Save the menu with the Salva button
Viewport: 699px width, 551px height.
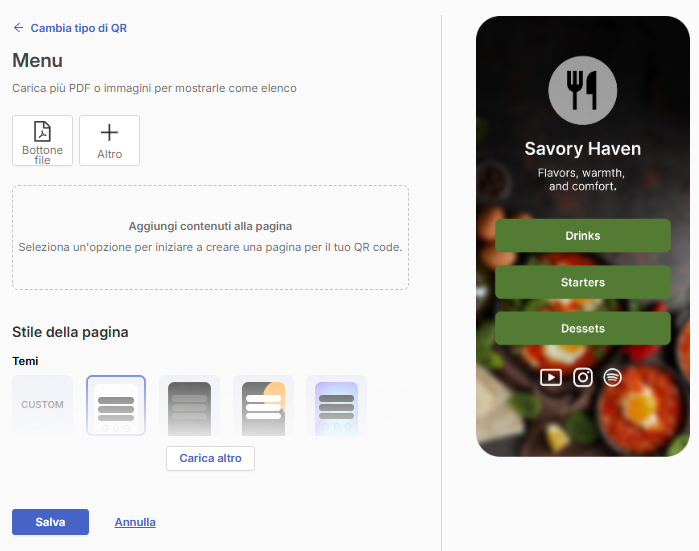coord(50,522)
